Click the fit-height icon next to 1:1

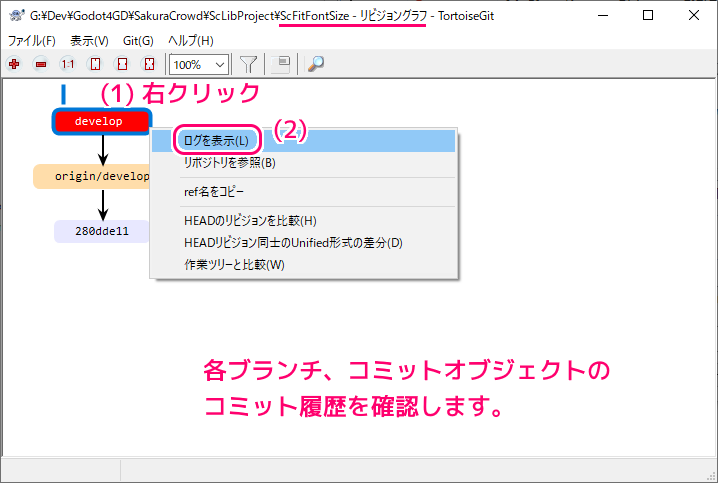pyautogui.click(x=95, y=64)
